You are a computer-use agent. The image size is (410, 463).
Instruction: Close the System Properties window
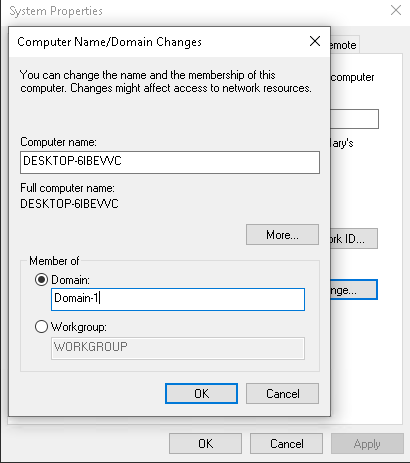(x=396, y=10)
